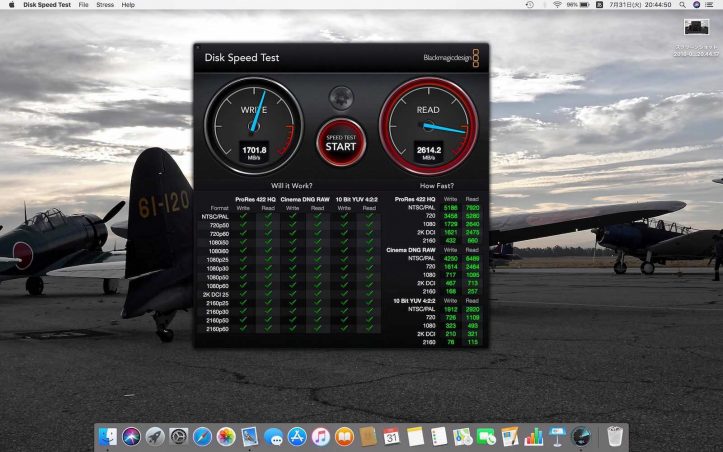Click the 1080p25 row label
The width and height of the screenshot is (723, 452).
coord(219,260)
